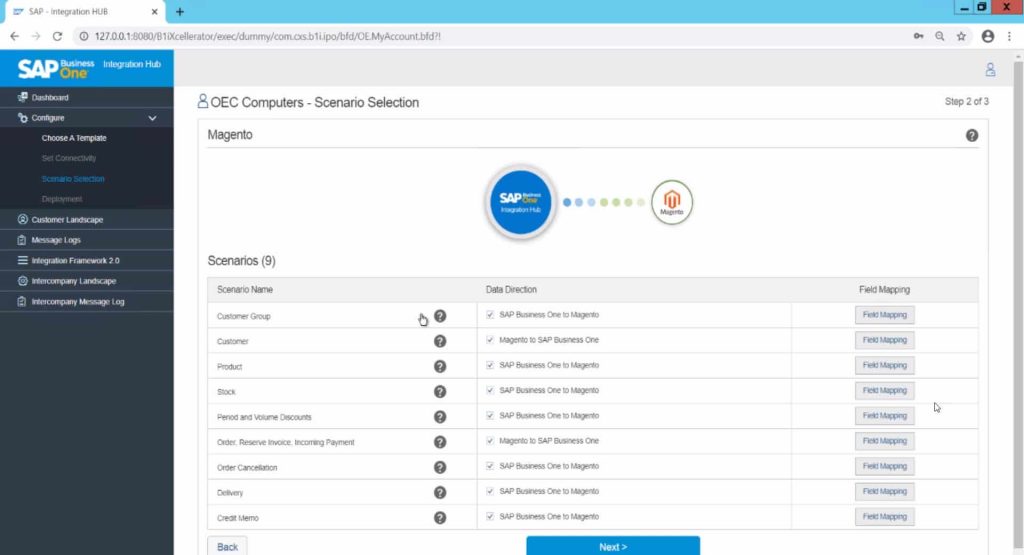Screen dimensions: 1024x555
Task: Open browser three-dot menu
Action: (x=1010, y=37)
